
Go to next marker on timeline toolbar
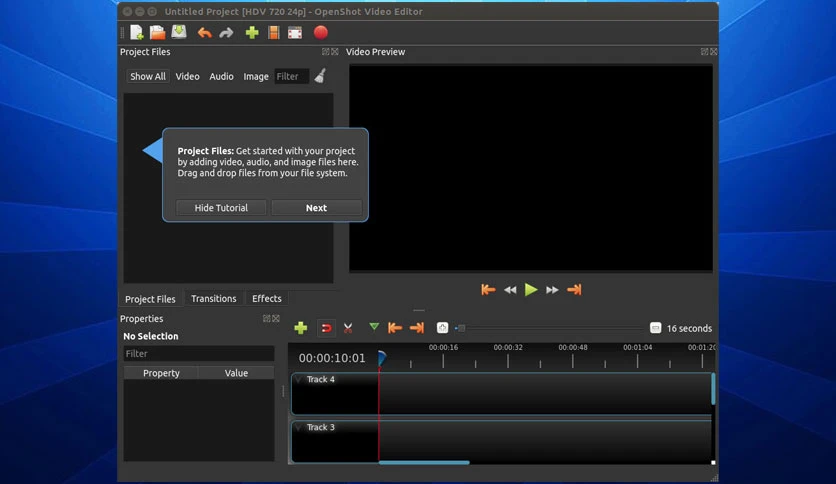[417, 328]
